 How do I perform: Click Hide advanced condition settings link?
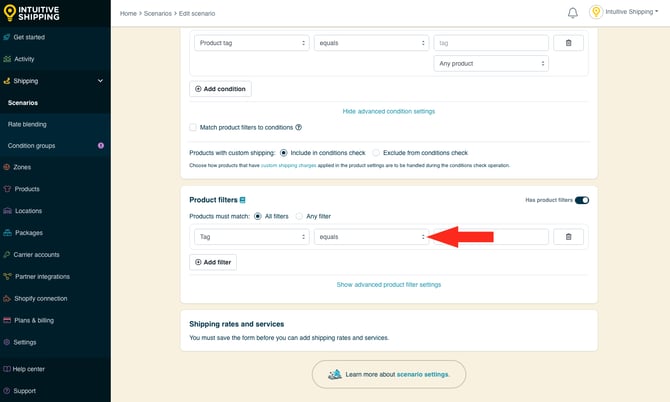(388, 111)
